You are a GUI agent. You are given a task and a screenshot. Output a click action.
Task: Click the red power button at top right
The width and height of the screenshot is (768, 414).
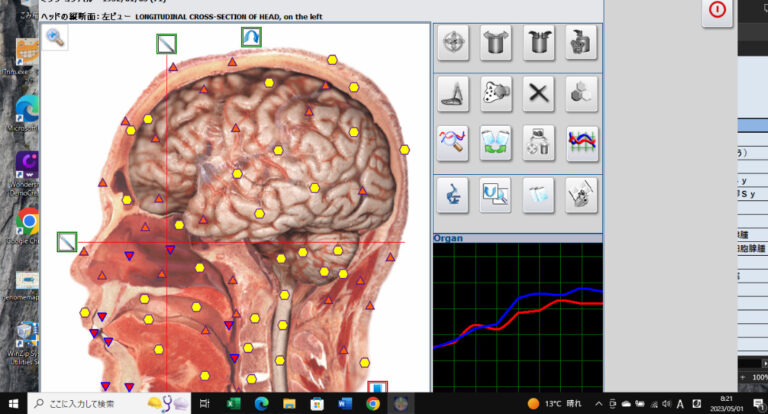pyautogui.click(x=718, y=11)
